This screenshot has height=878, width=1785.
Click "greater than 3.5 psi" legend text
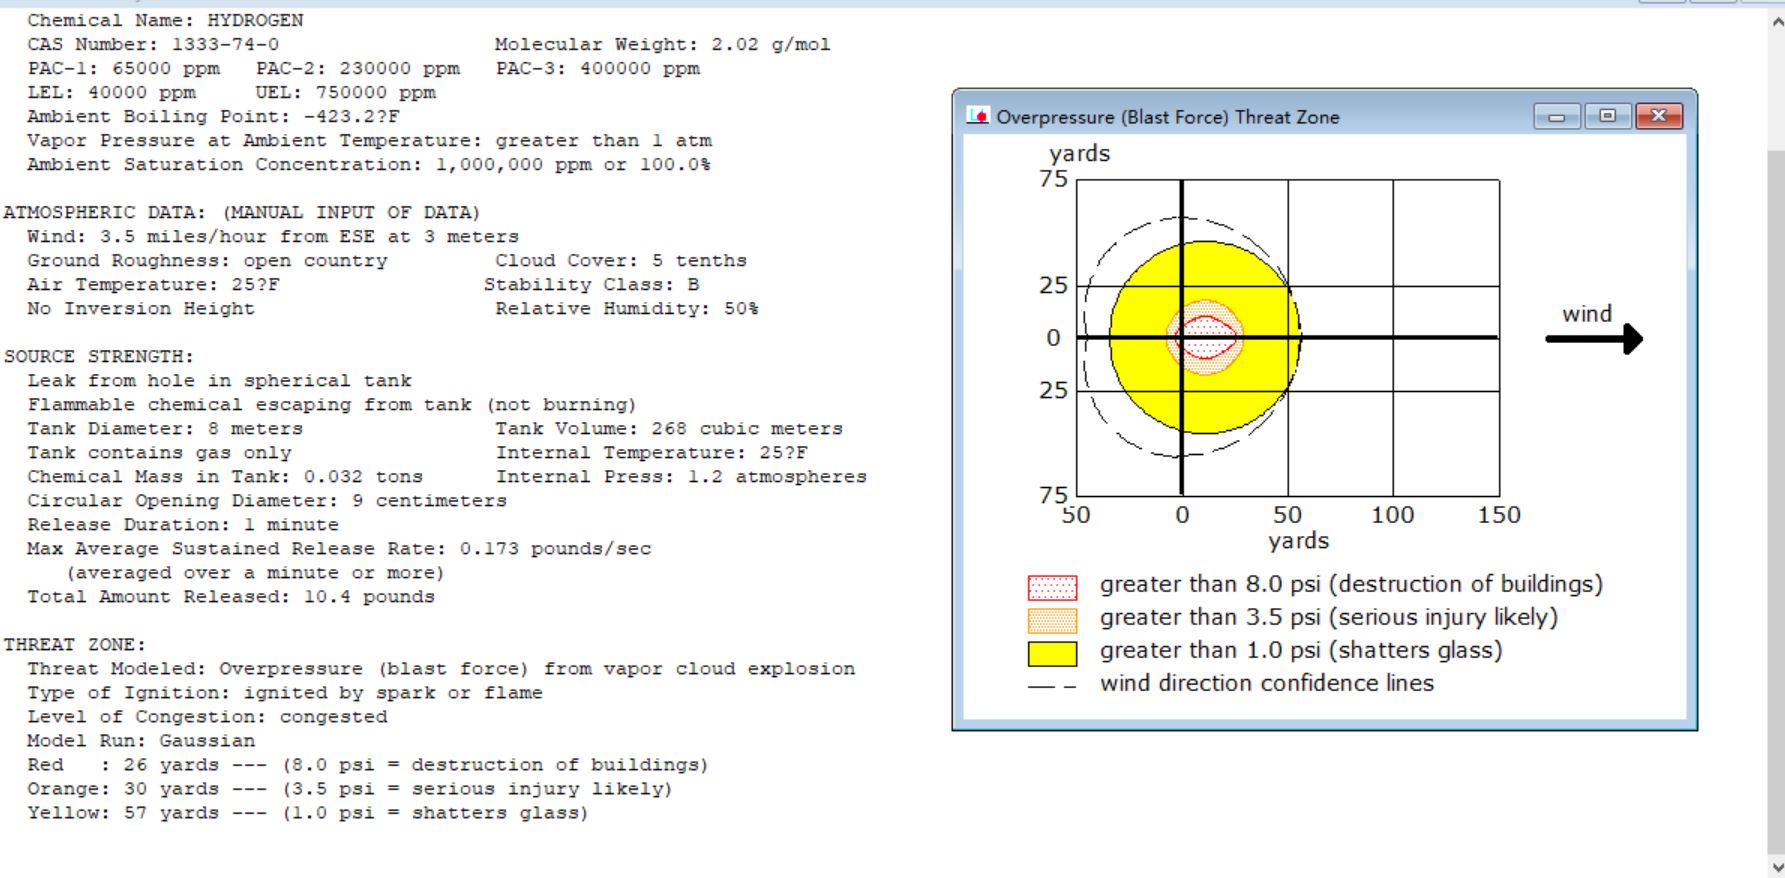(x=1329, y=617)
